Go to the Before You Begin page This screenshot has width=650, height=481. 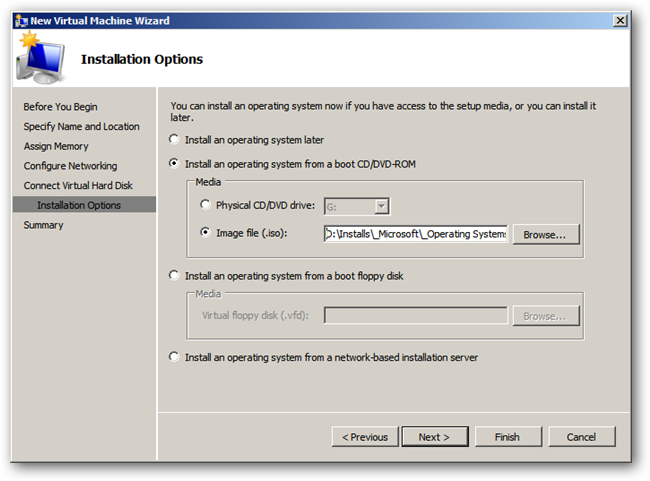[61, 107]
